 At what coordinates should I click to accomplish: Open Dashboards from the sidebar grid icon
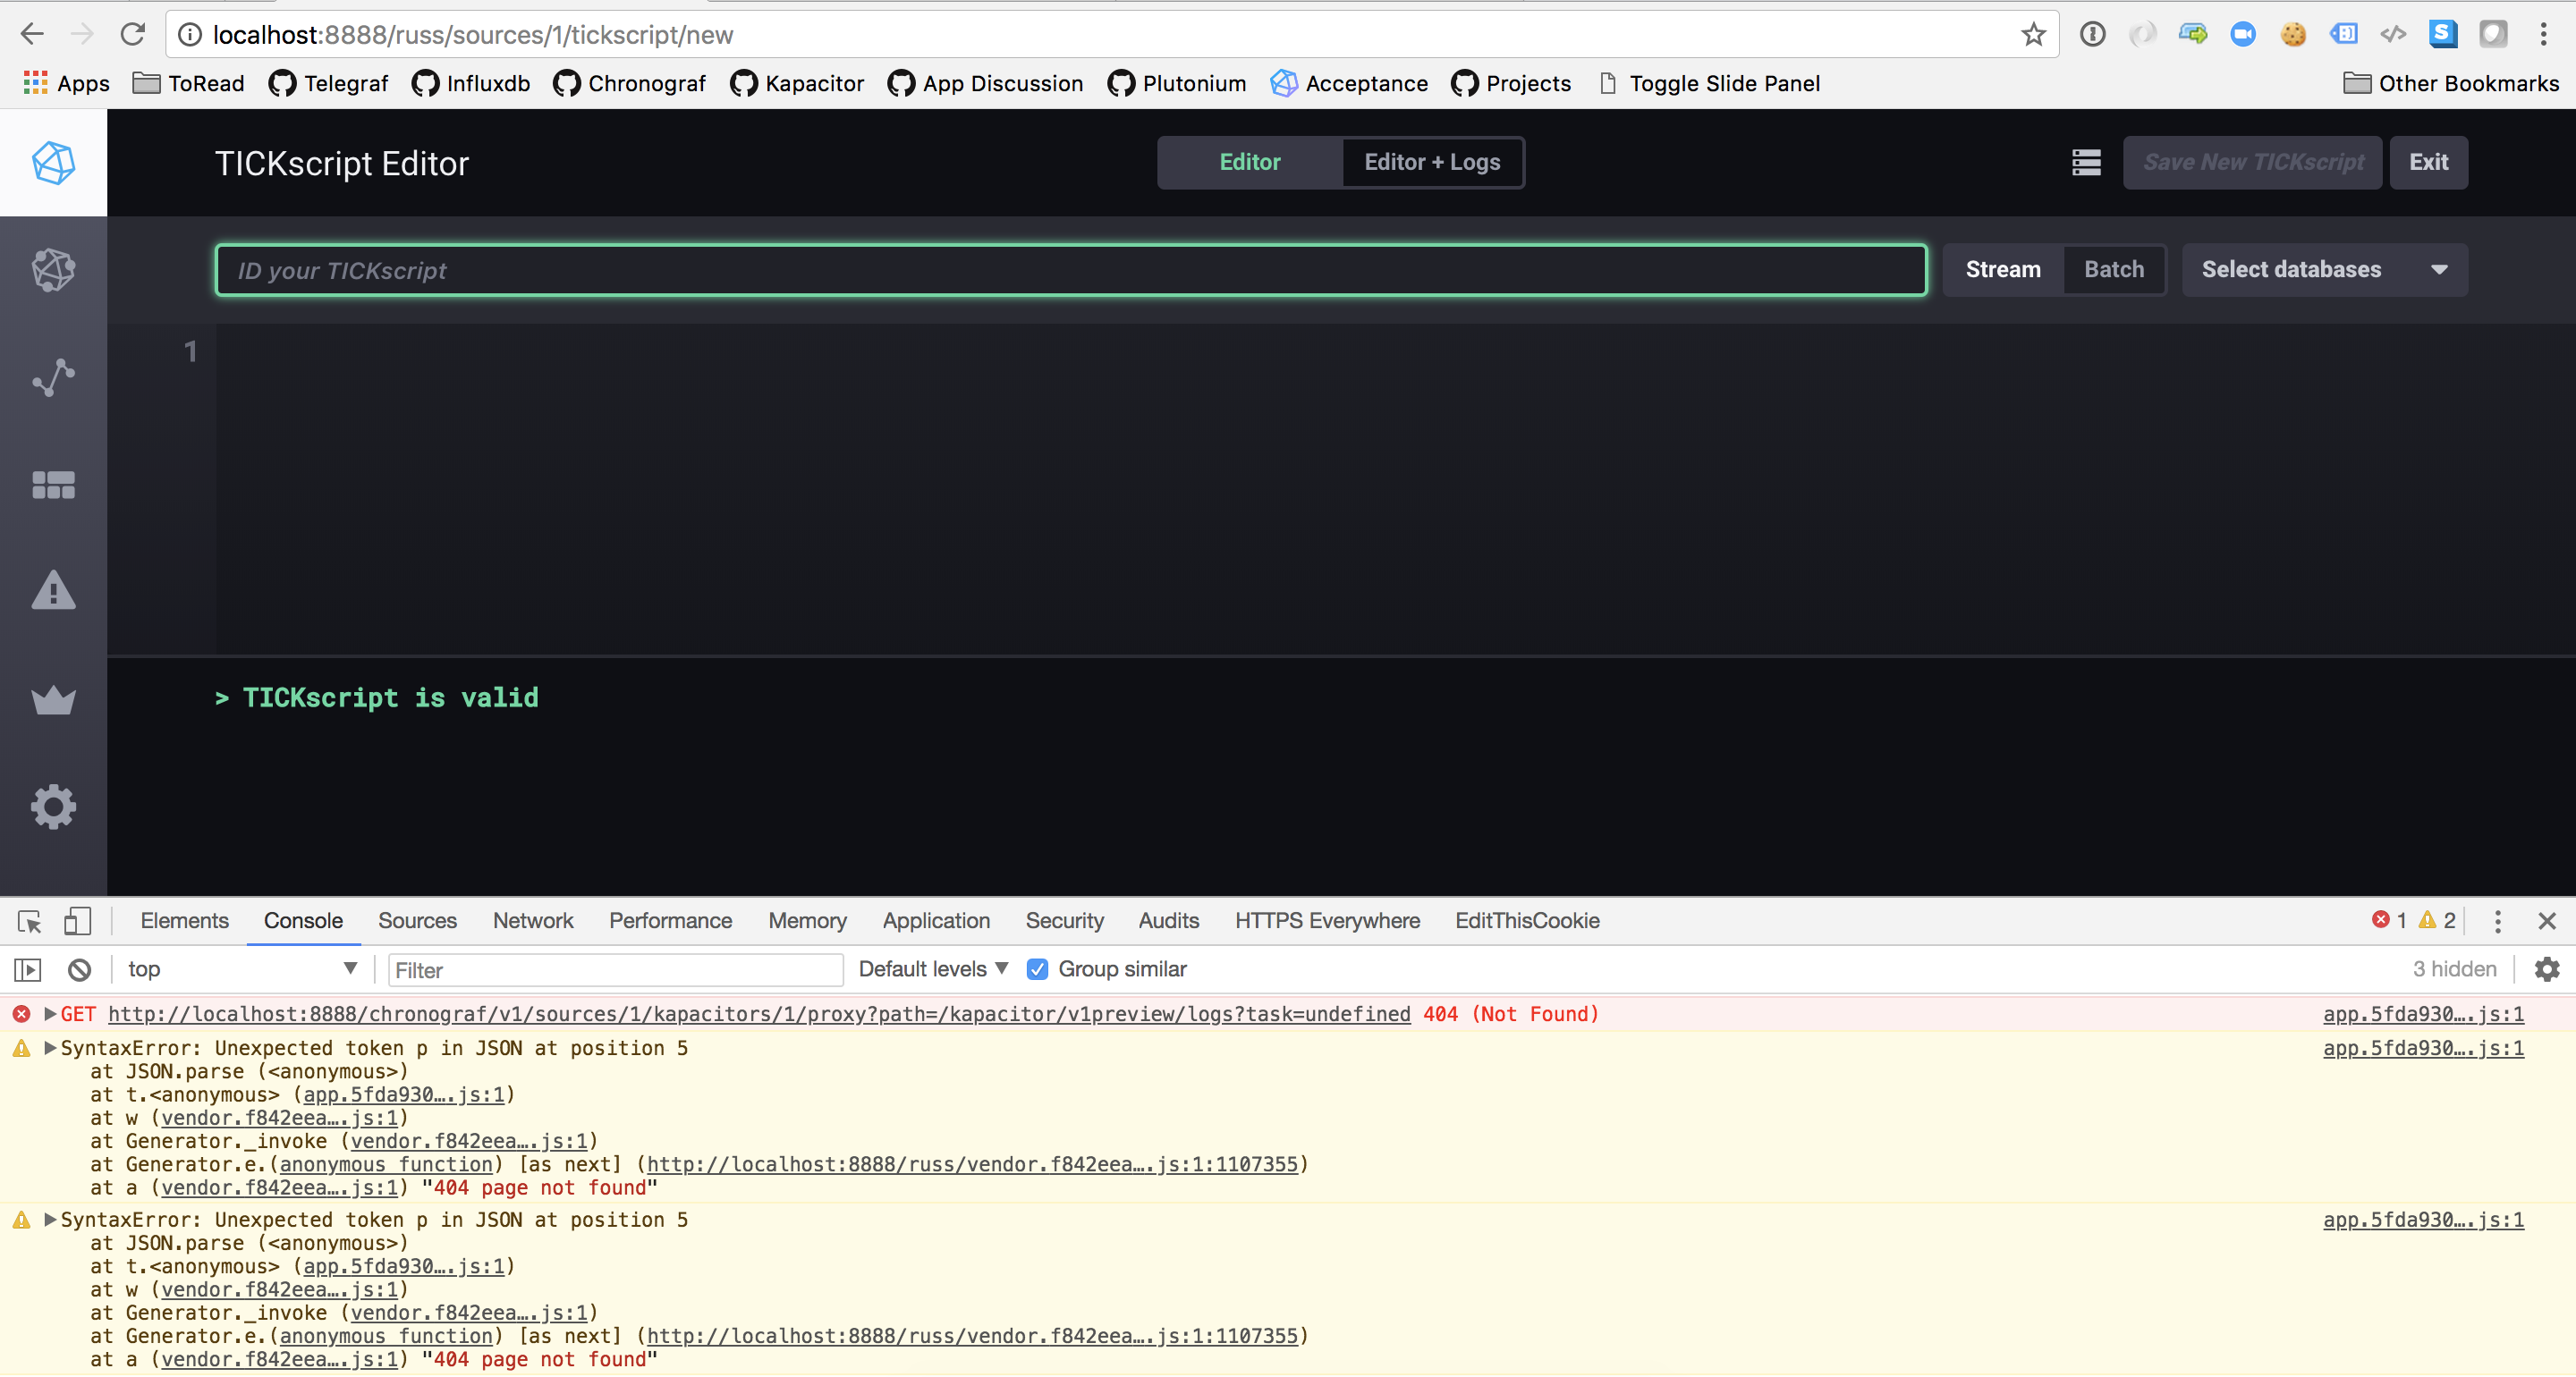53,485
